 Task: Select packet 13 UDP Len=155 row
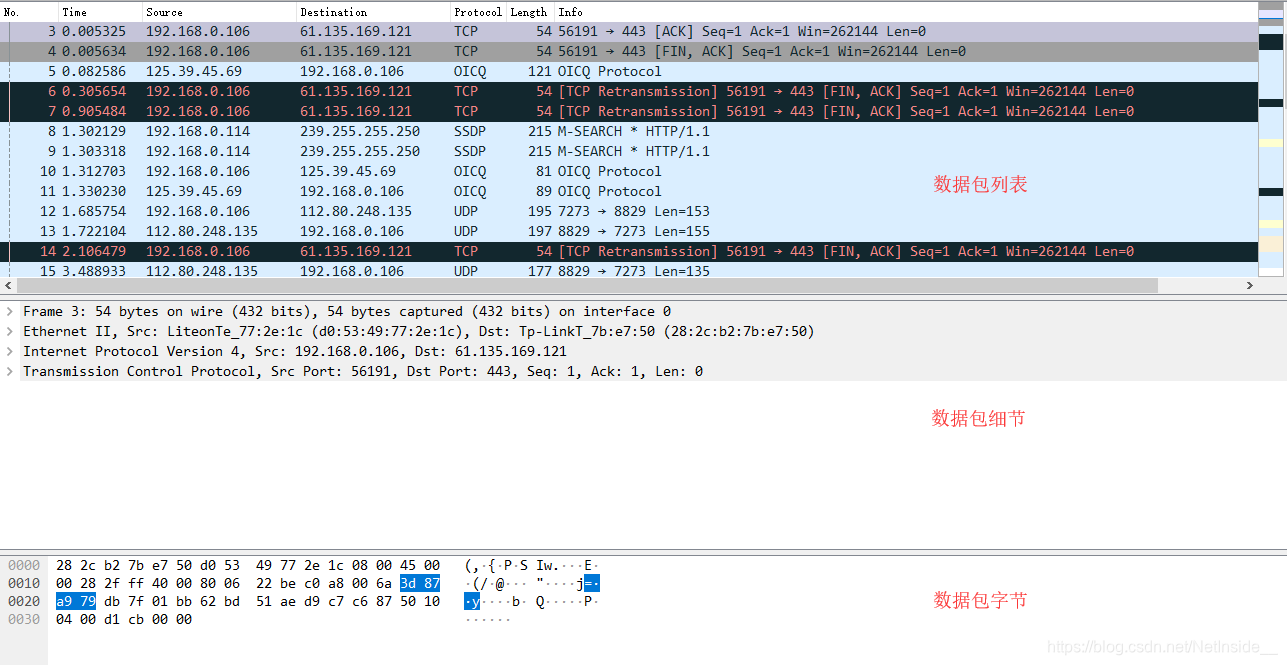[x=629, y=232]
